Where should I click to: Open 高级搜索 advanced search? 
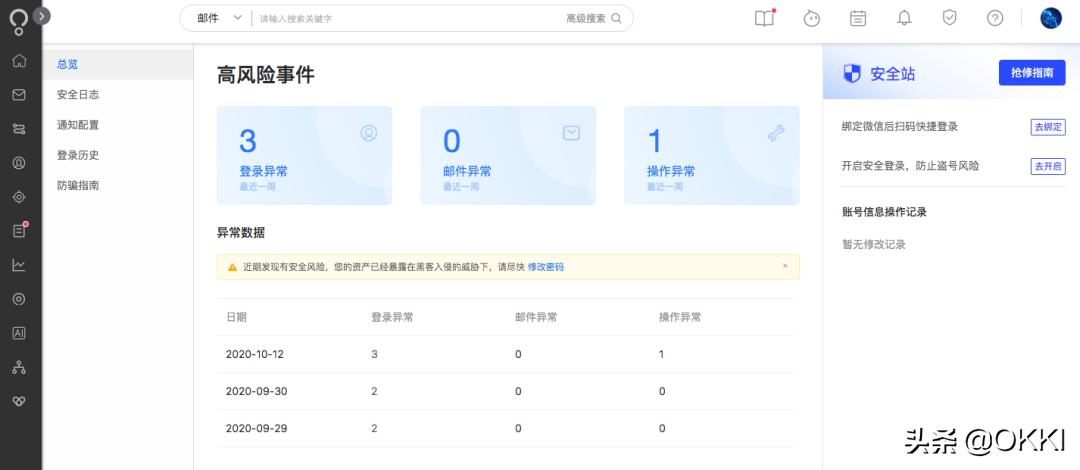click(586, 19)
